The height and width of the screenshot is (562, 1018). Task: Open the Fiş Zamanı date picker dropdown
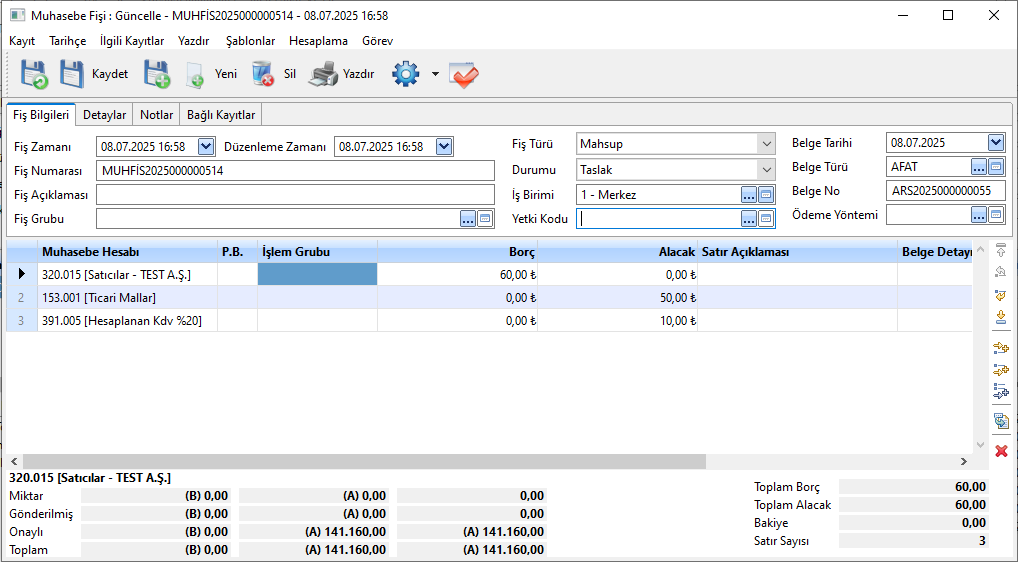pyautogui.click(x=206, y=147)
